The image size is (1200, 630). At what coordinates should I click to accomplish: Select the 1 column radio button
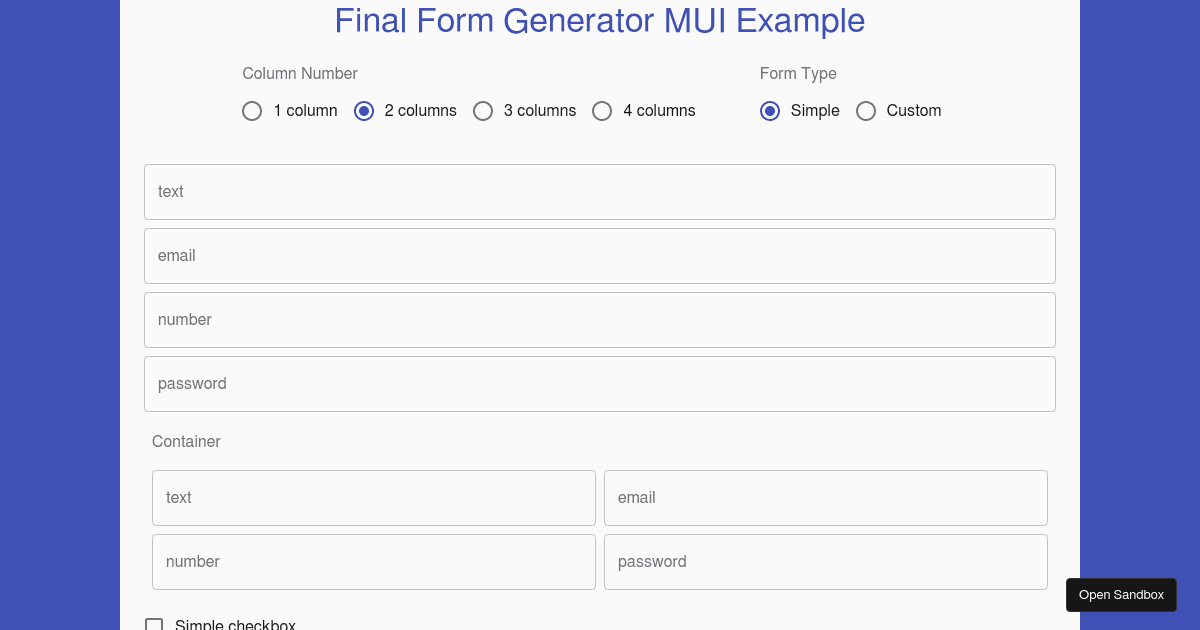point(252,111)
